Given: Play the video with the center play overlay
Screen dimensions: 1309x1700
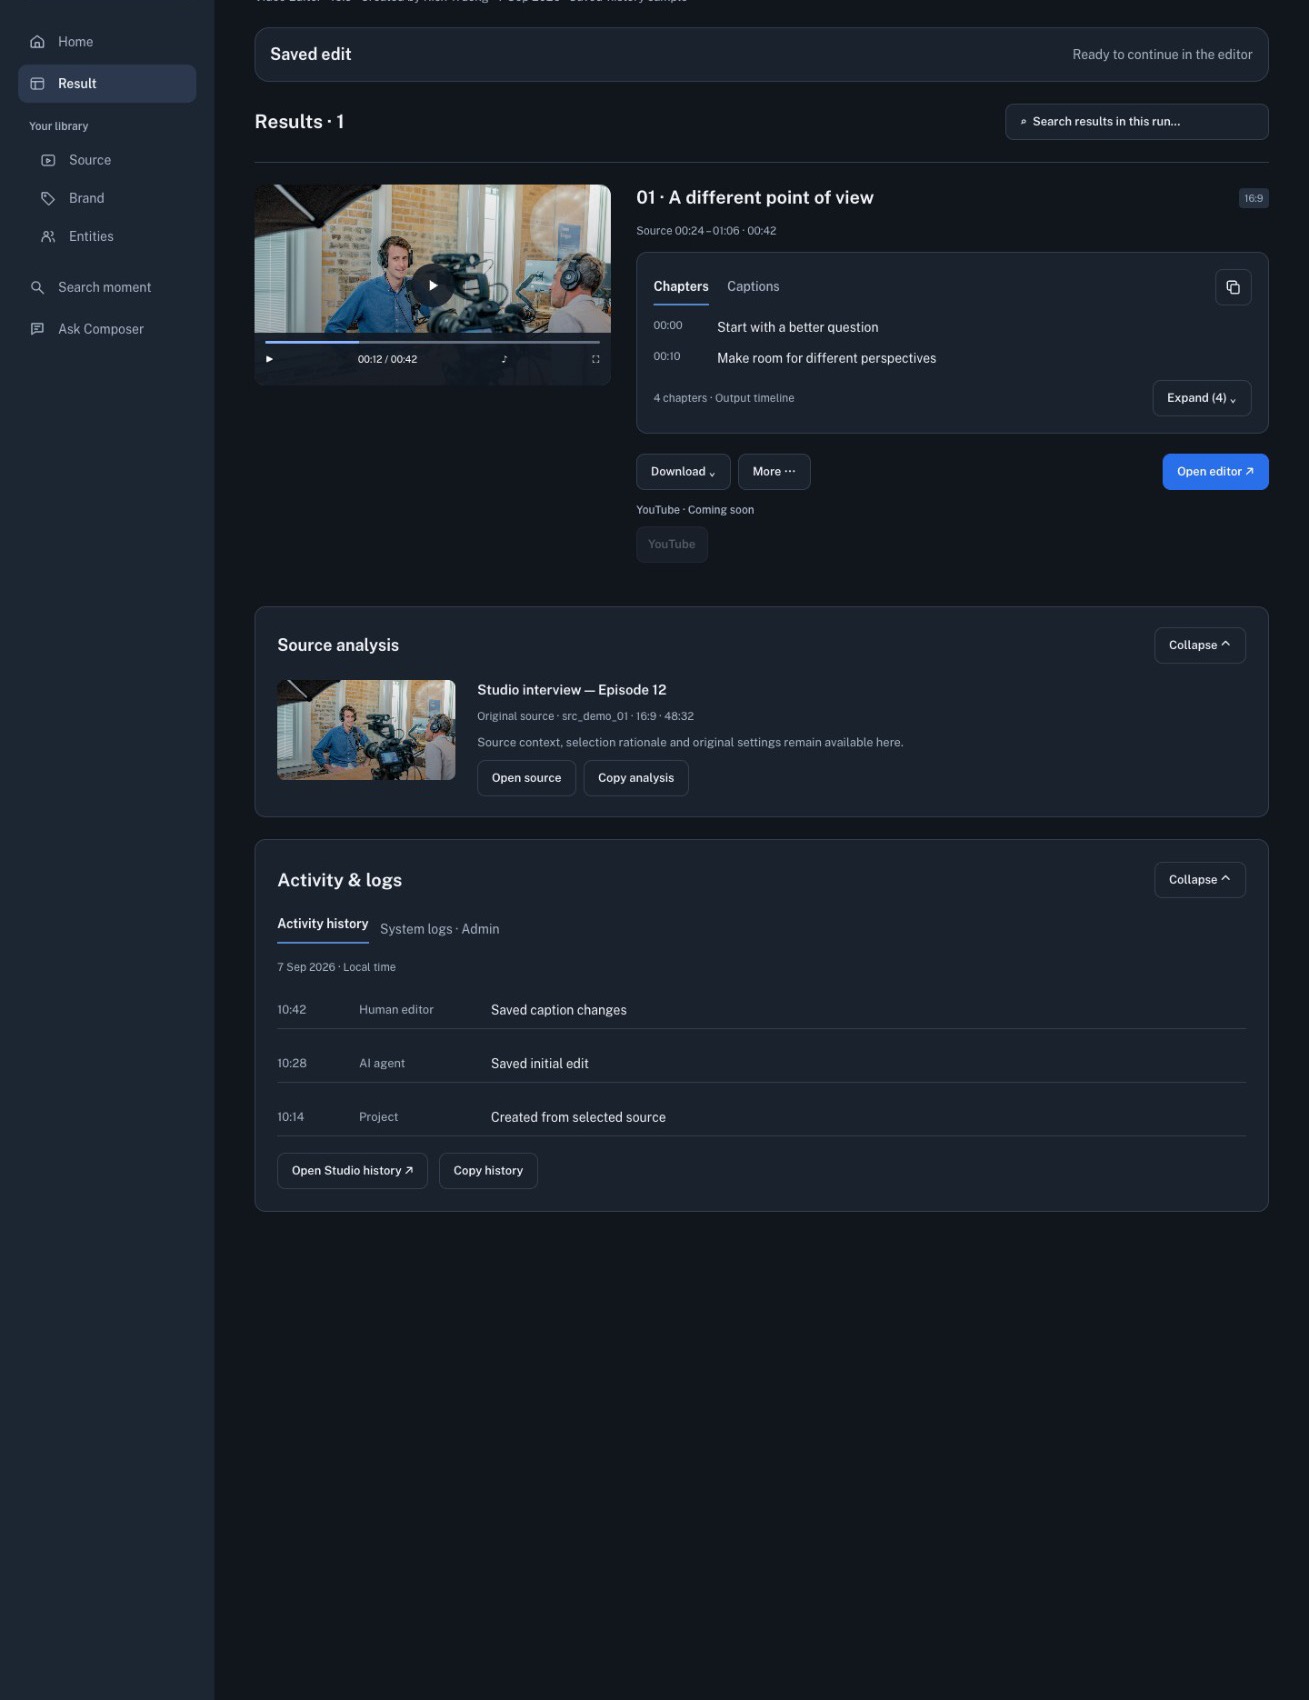Looking at the screenshot, I should pos(432,285).
